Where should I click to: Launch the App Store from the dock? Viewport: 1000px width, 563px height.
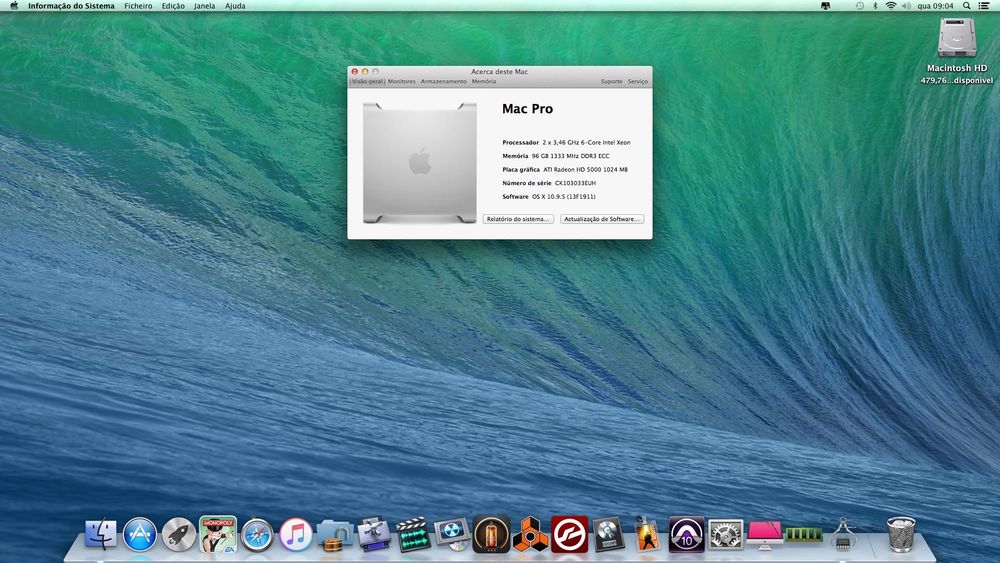coord(140,534)
